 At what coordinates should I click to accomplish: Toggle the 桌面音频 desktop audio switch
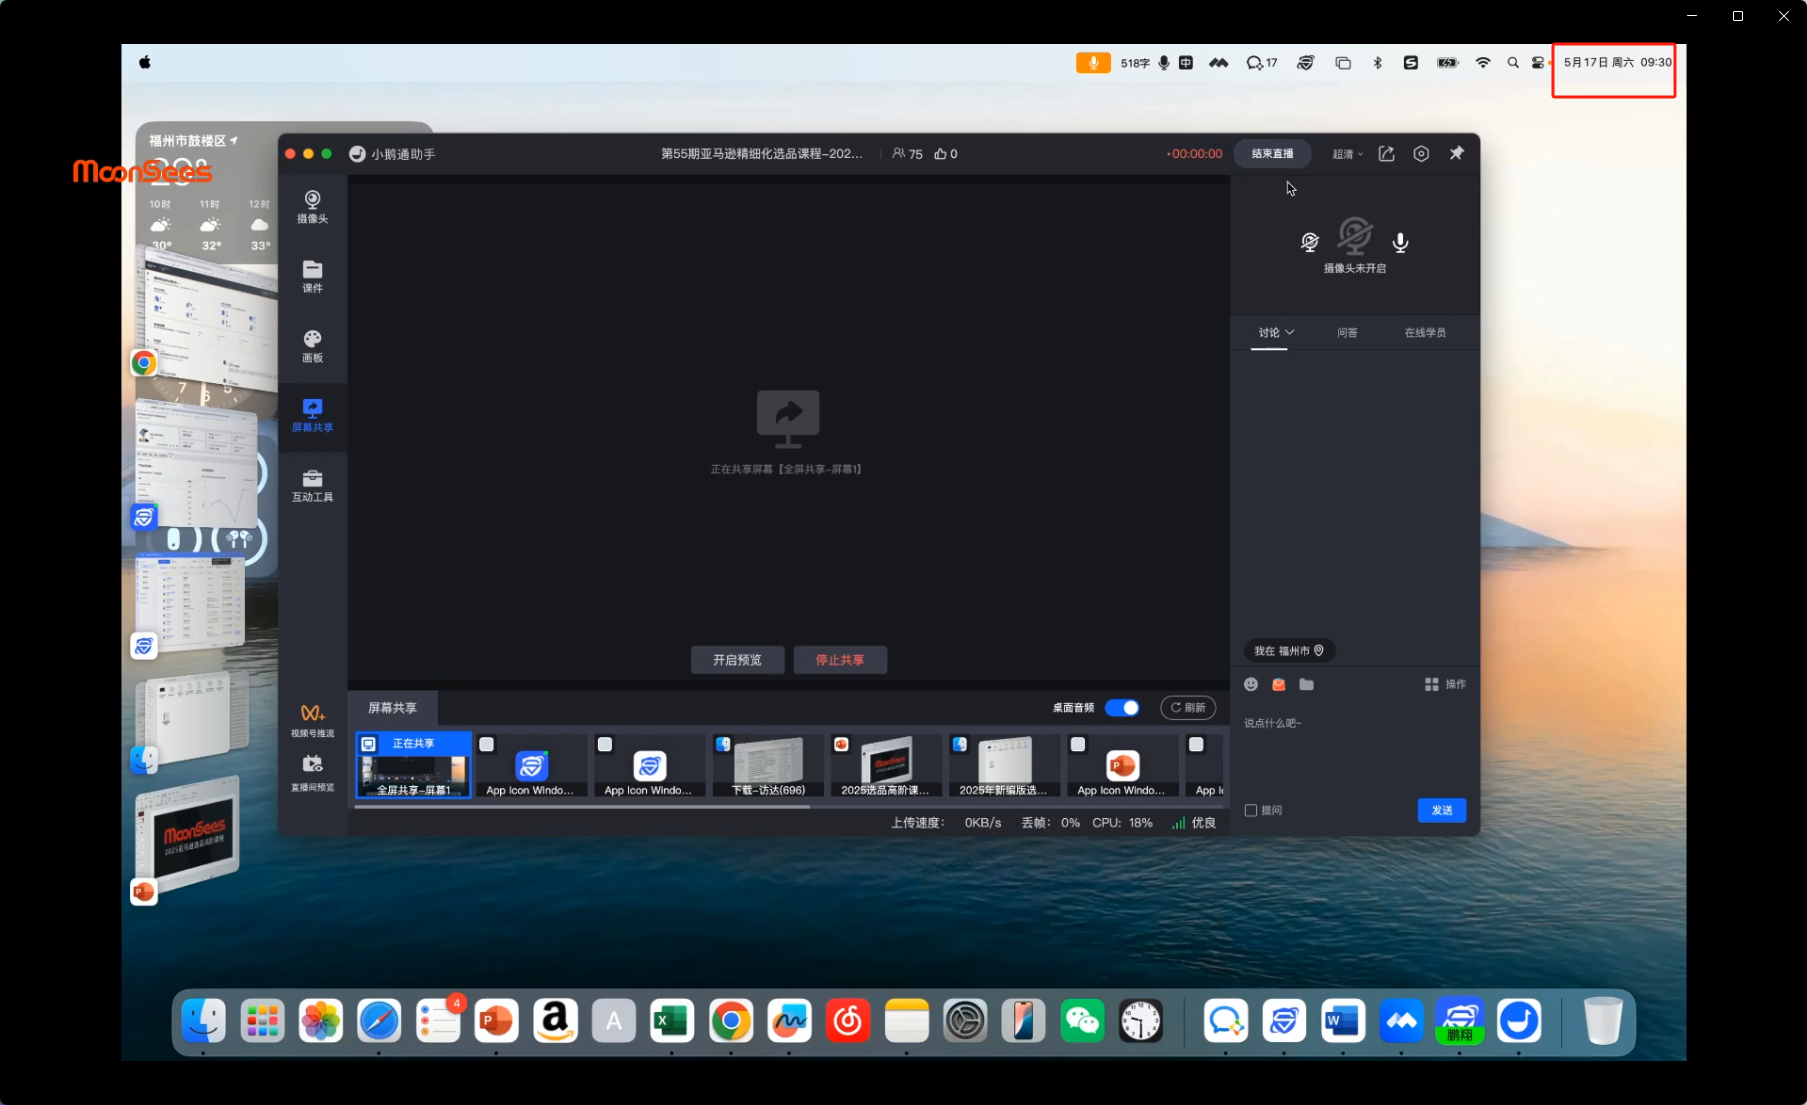[x=1122, y=708]
